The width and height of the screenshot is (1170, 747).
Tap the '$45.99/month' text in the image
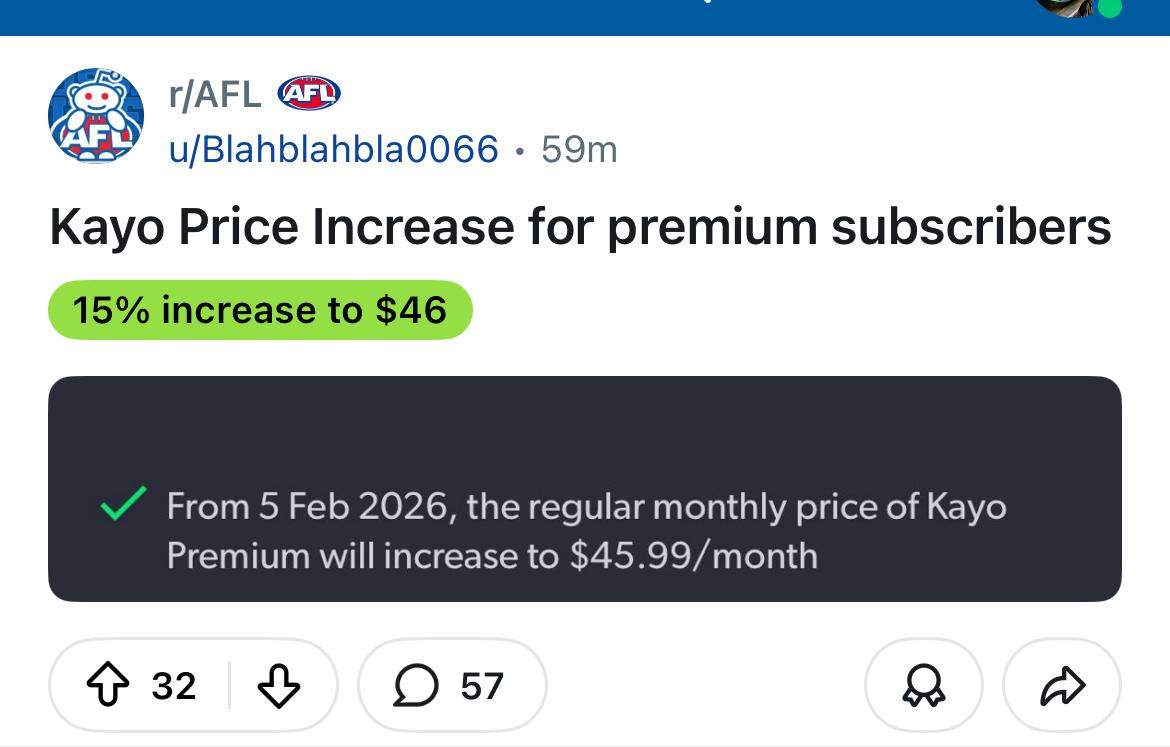[693, 555]
